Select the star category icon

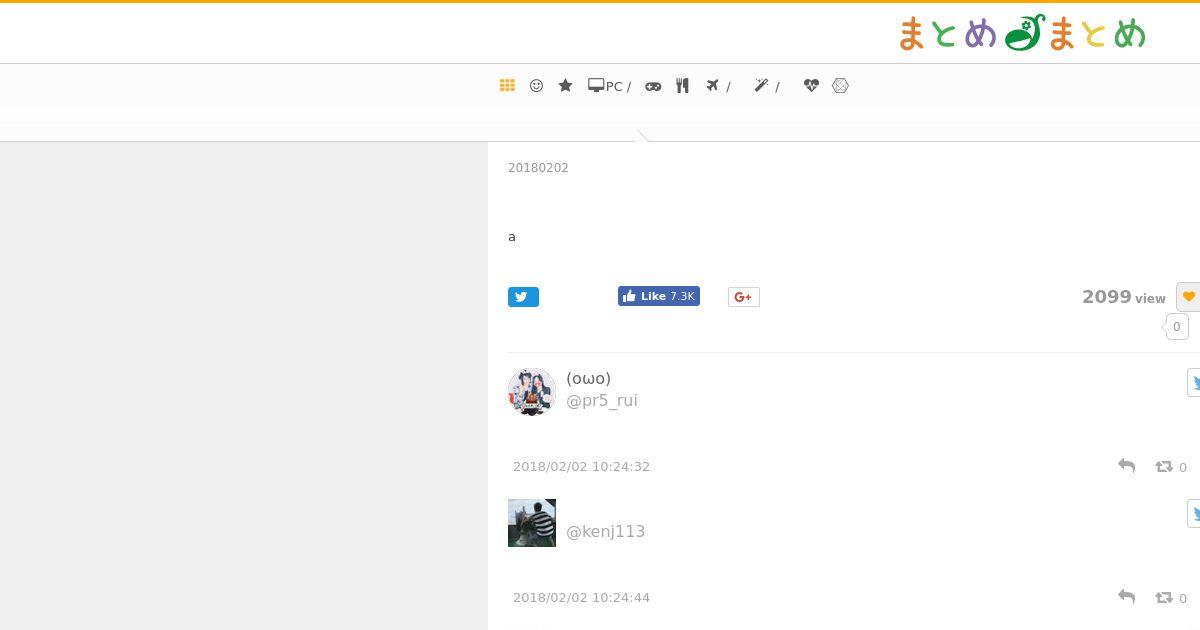[x=565, y=86]
